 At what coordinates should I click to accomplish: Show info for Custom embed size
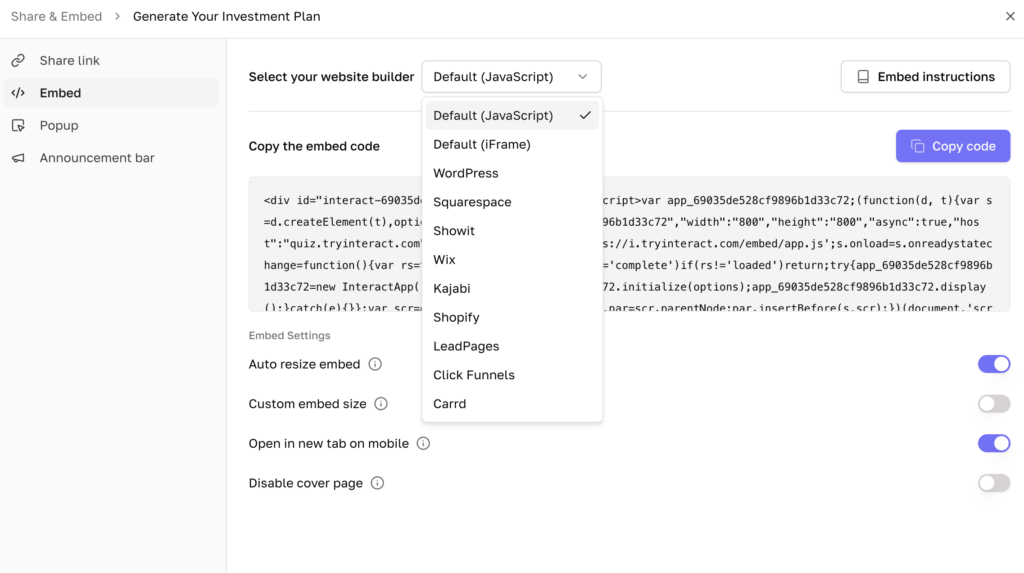point(381,404)
